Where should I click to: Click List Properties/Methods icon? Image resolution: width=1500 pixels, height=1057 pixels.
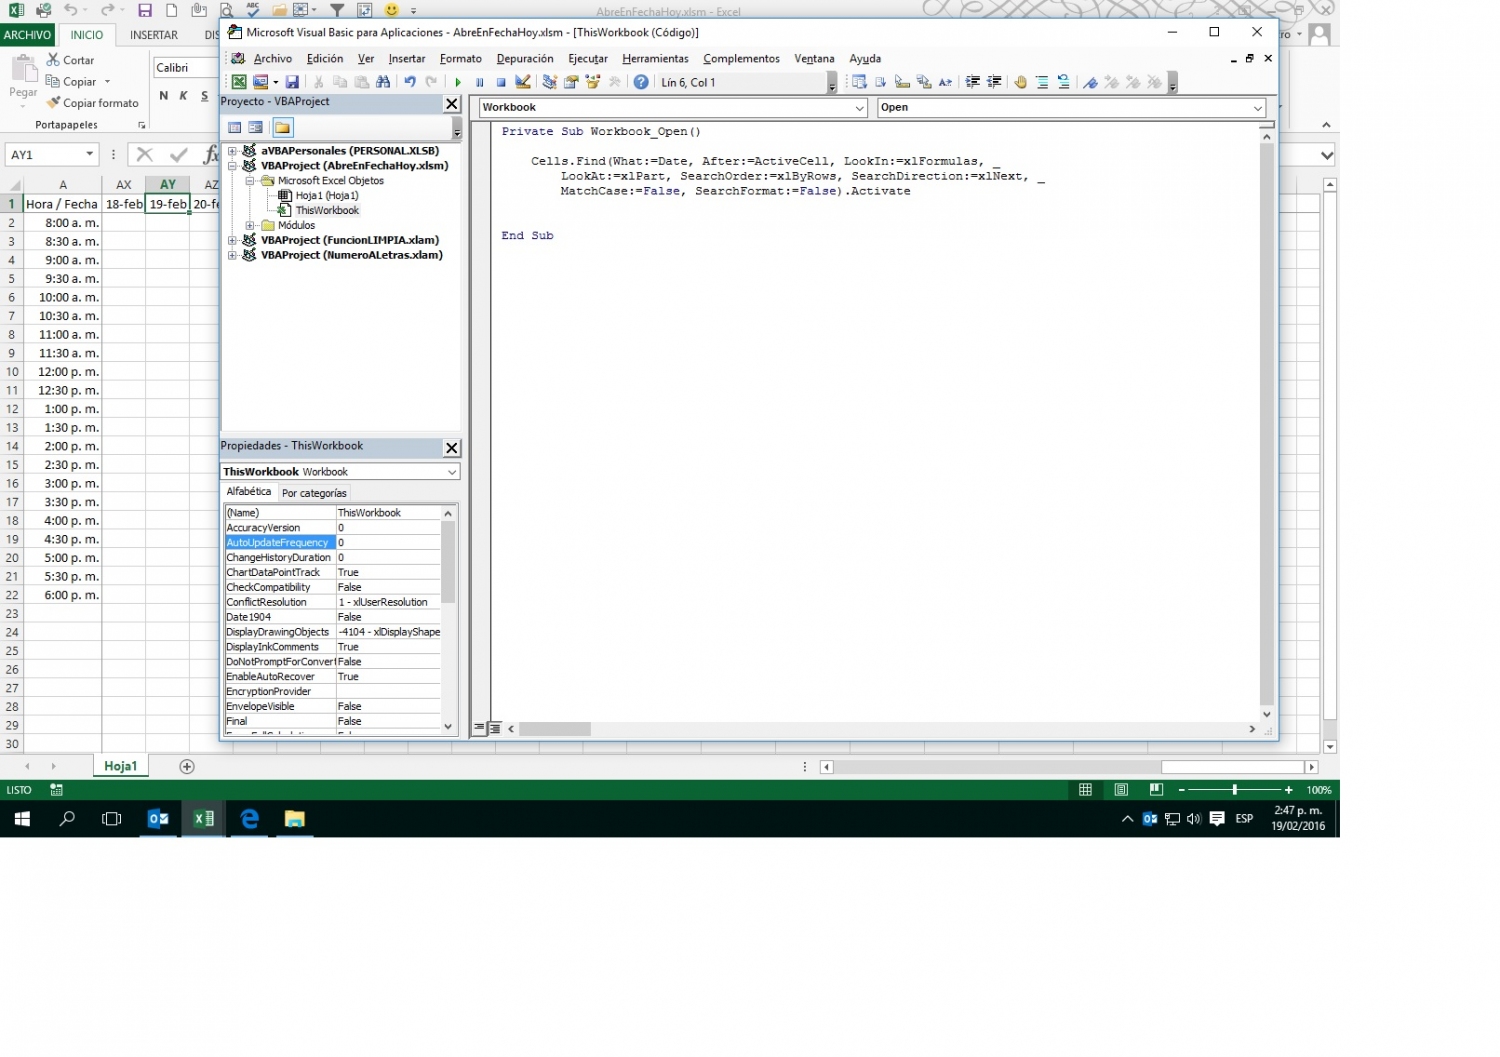click(x=859, y=82)
